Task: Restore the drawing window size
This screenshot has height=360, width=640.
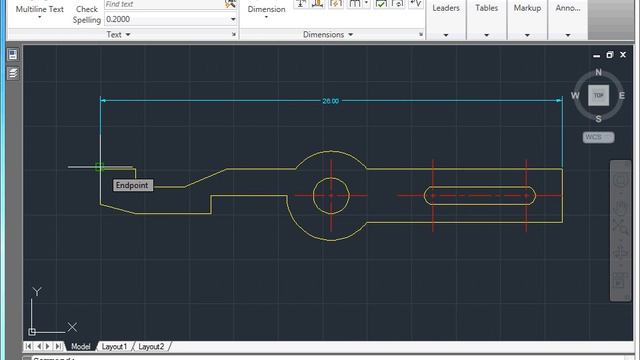Action: coord(609,55)
